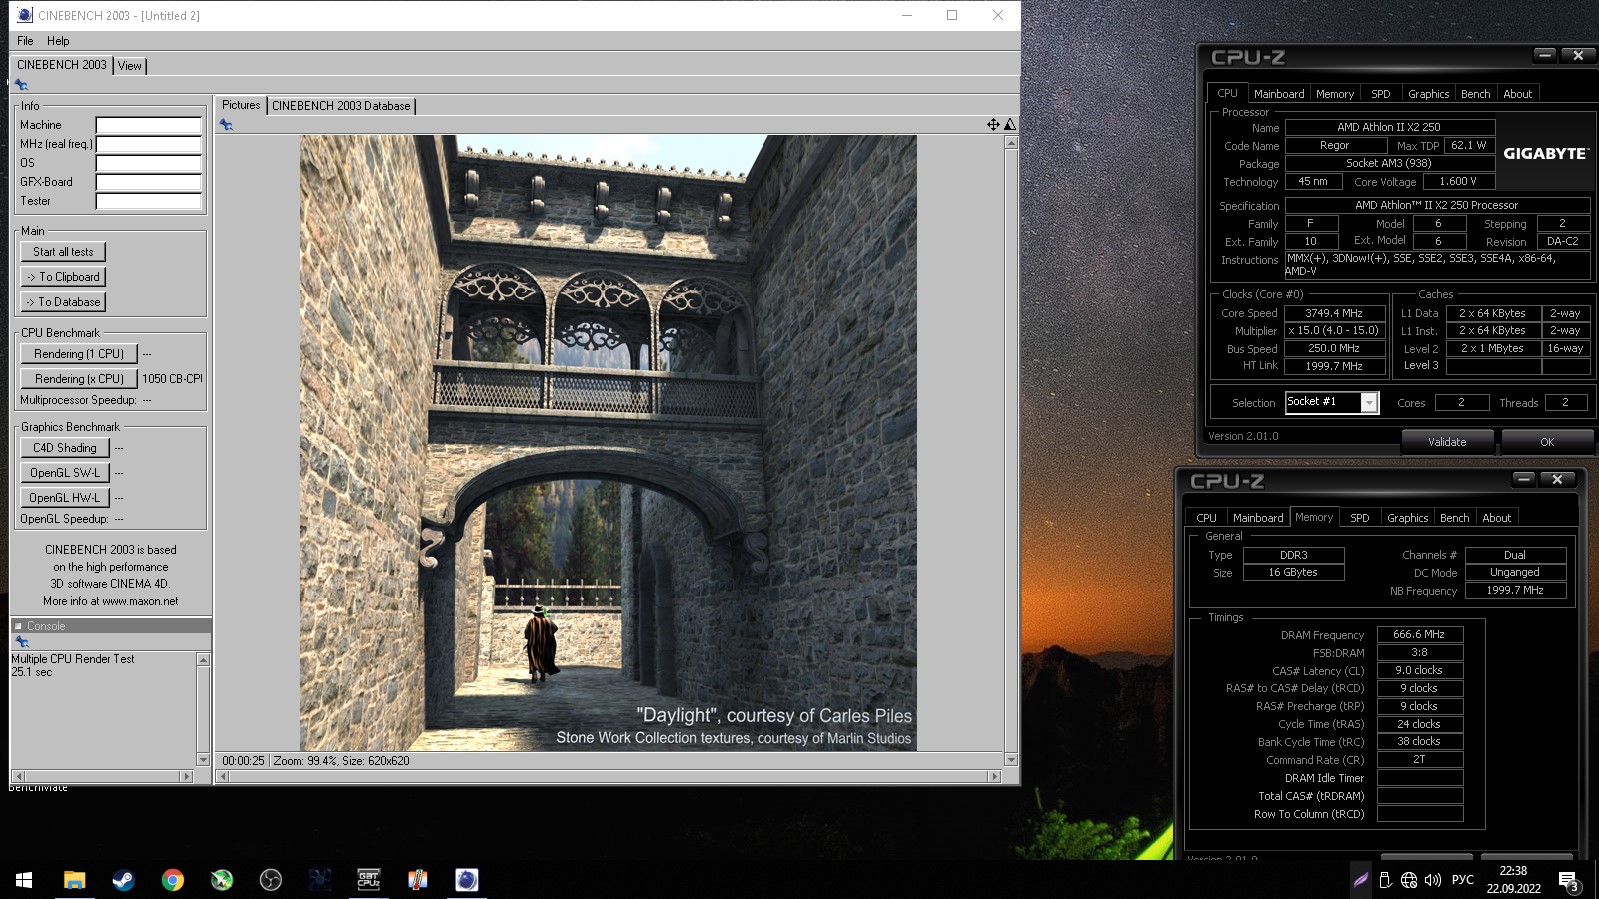This screenshot has height=899, width=1599.
Task: Open the CPU tab in the lower CPU-Z window
Action: [1207, 518]
